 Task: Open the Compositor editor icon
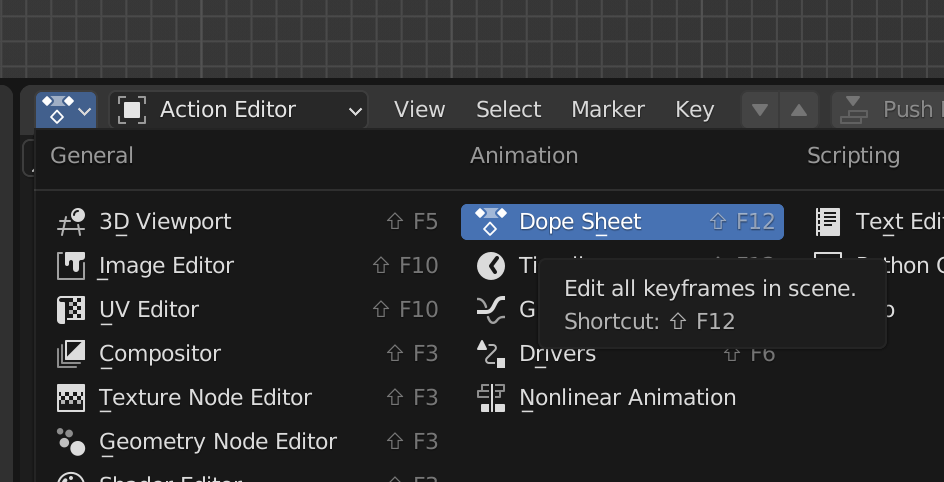click(x=72, y=354)
